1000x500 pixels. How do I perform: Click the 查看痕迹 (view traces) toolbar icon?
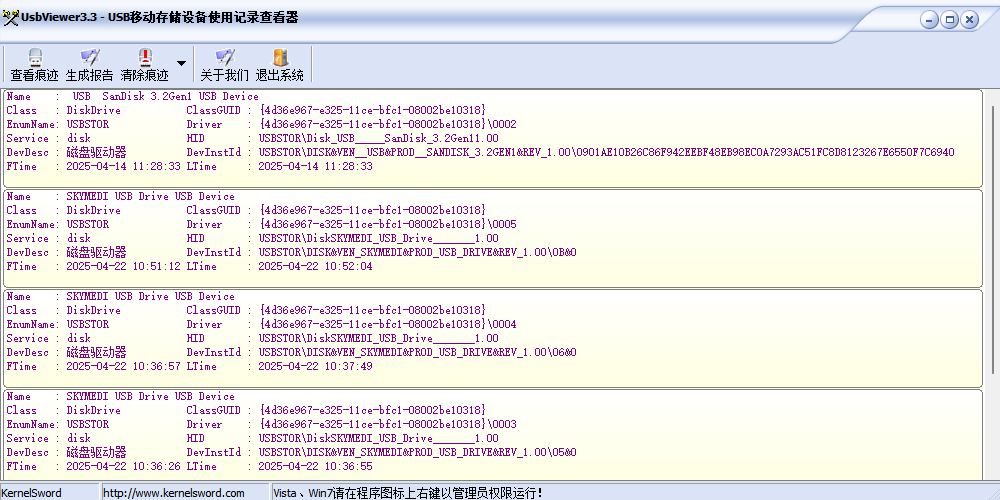click(x=34, y=64)
